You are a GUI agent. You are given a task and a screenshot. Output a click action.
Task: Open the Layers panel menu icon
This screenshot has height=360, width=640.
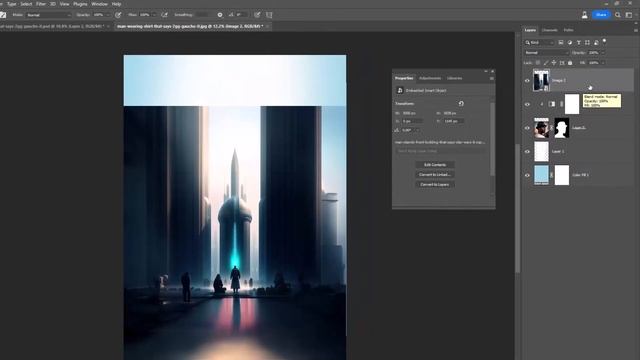point(636,30)
